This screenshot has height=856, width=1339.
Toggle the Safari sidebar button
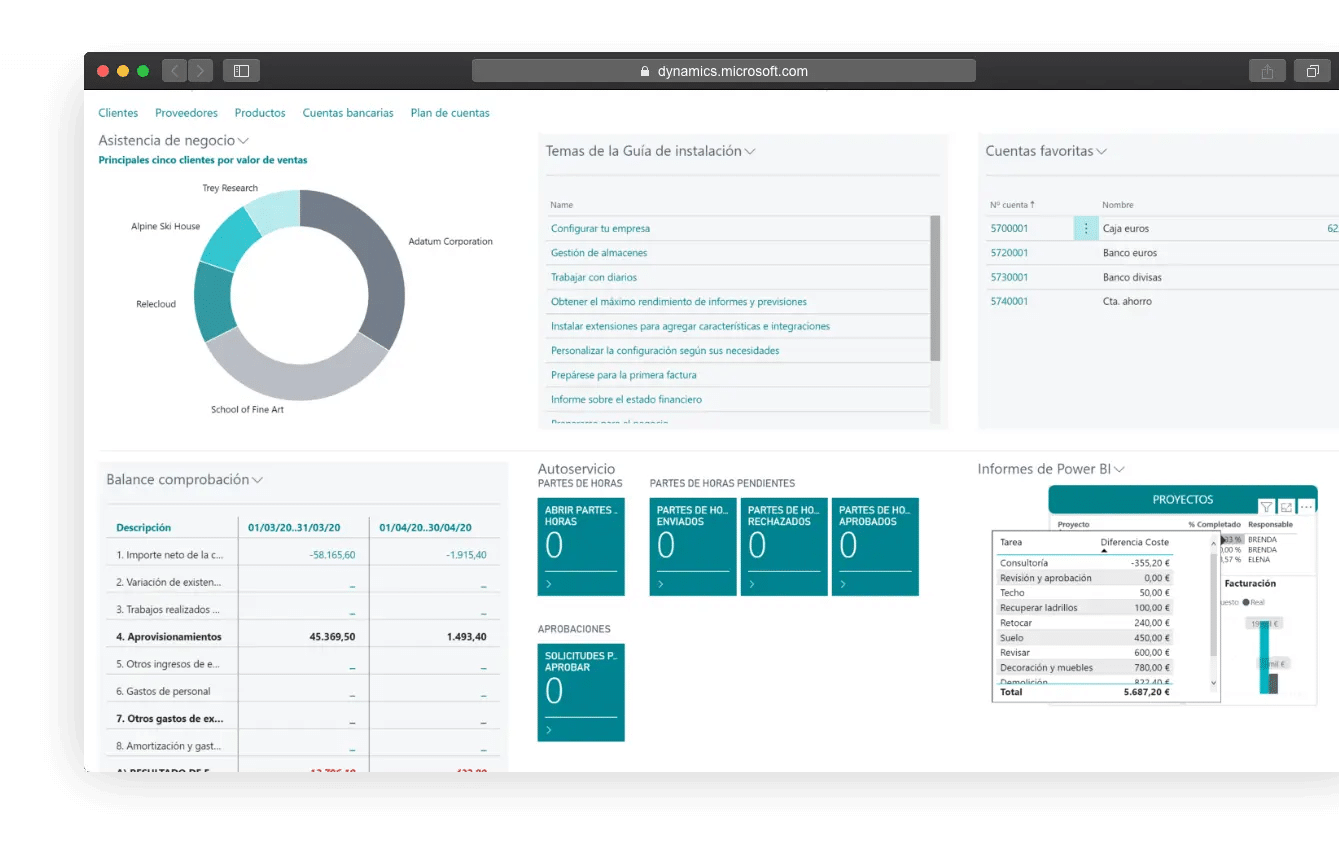(241, 71)
